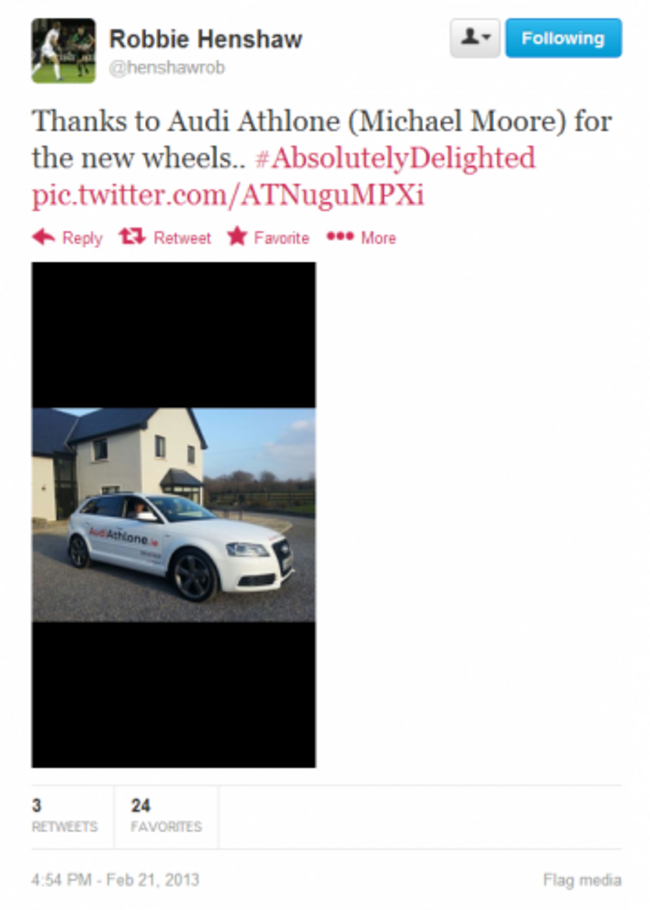The image size is (650, 910).
Task: Open the #AbsolutelyDelighted hashtag
Action: pyautogui.click(x=395, y=158)
